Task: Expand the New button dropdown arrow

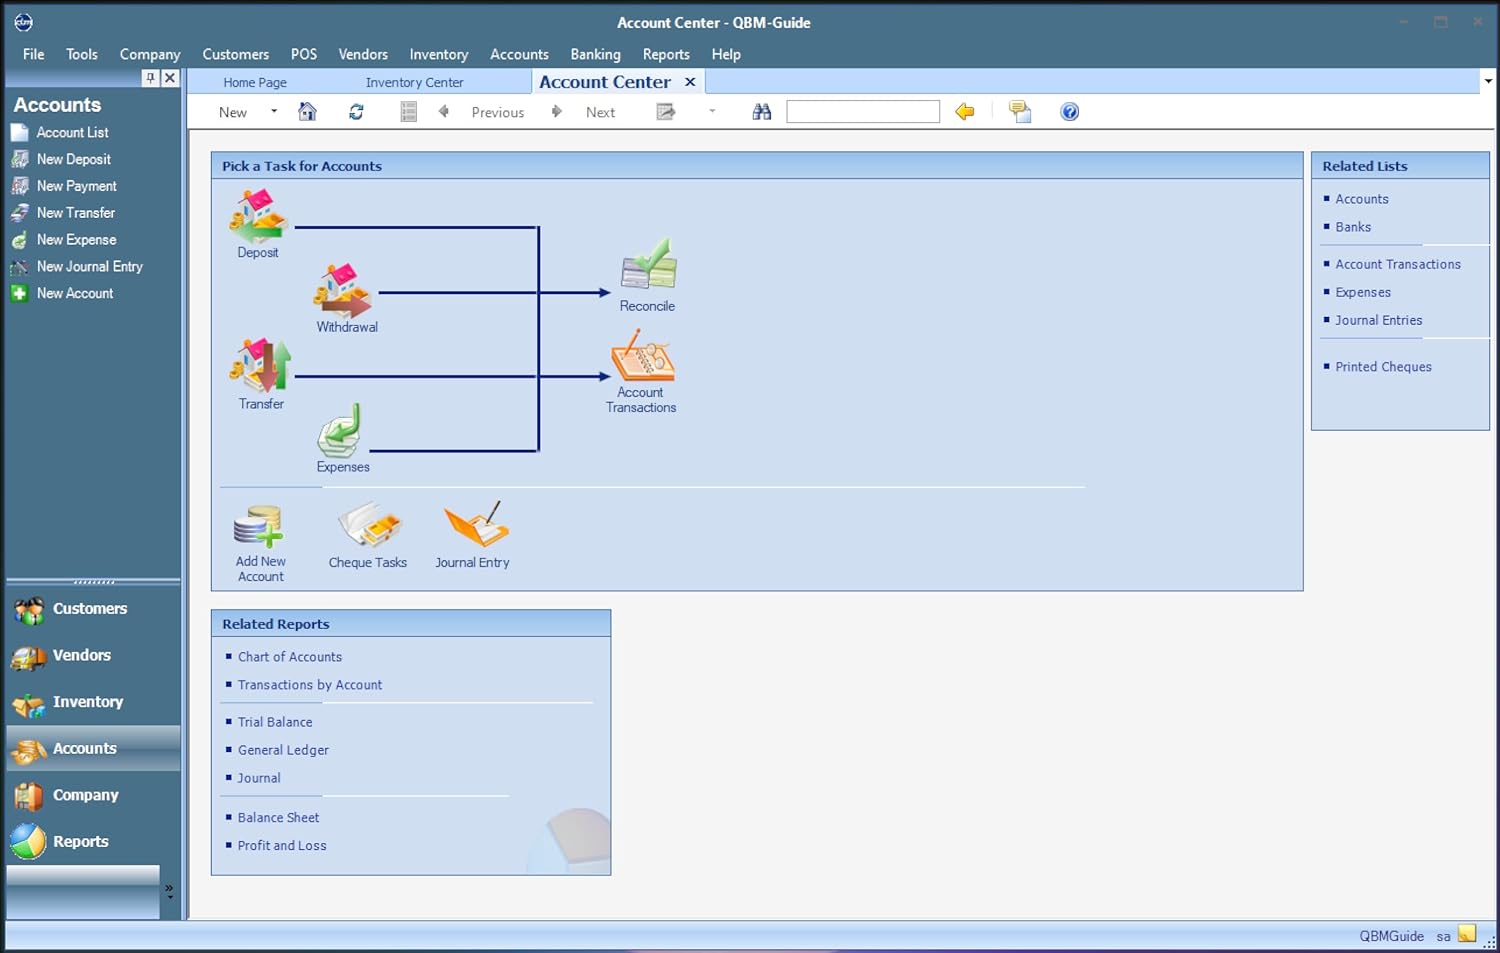Action: [x=274, y=112]
